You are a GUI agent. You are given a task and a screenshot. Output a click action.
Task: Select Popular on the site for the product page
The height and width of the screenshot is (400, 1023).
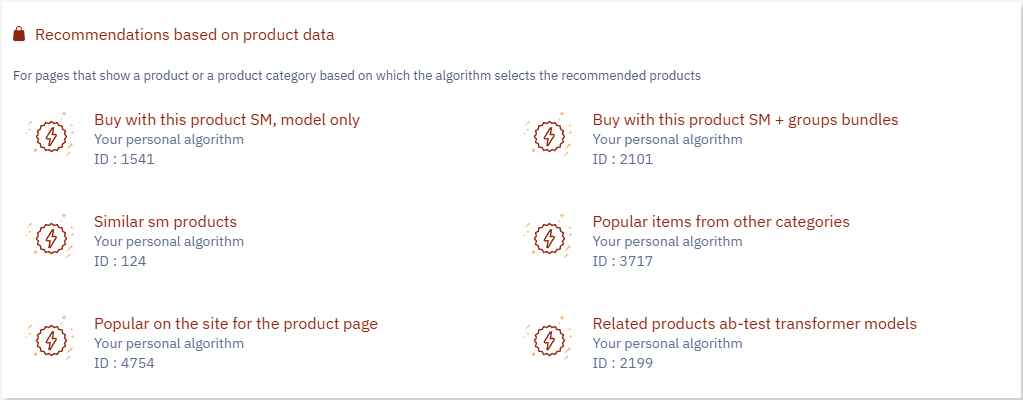pos(236,324)
